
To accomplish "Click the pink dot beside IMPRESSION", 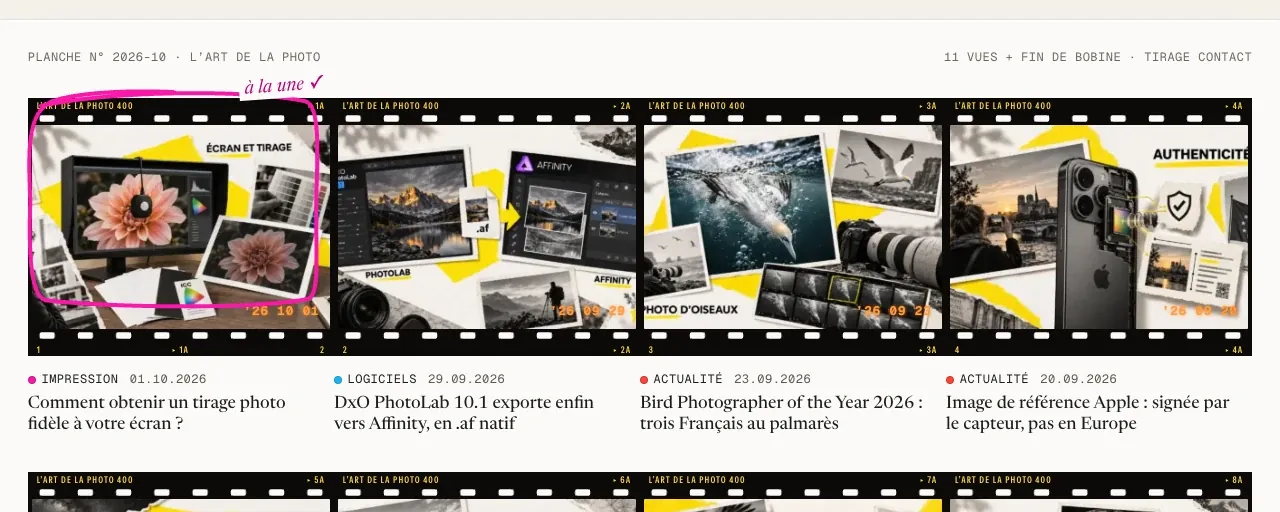I will click(x=32, y=380).
